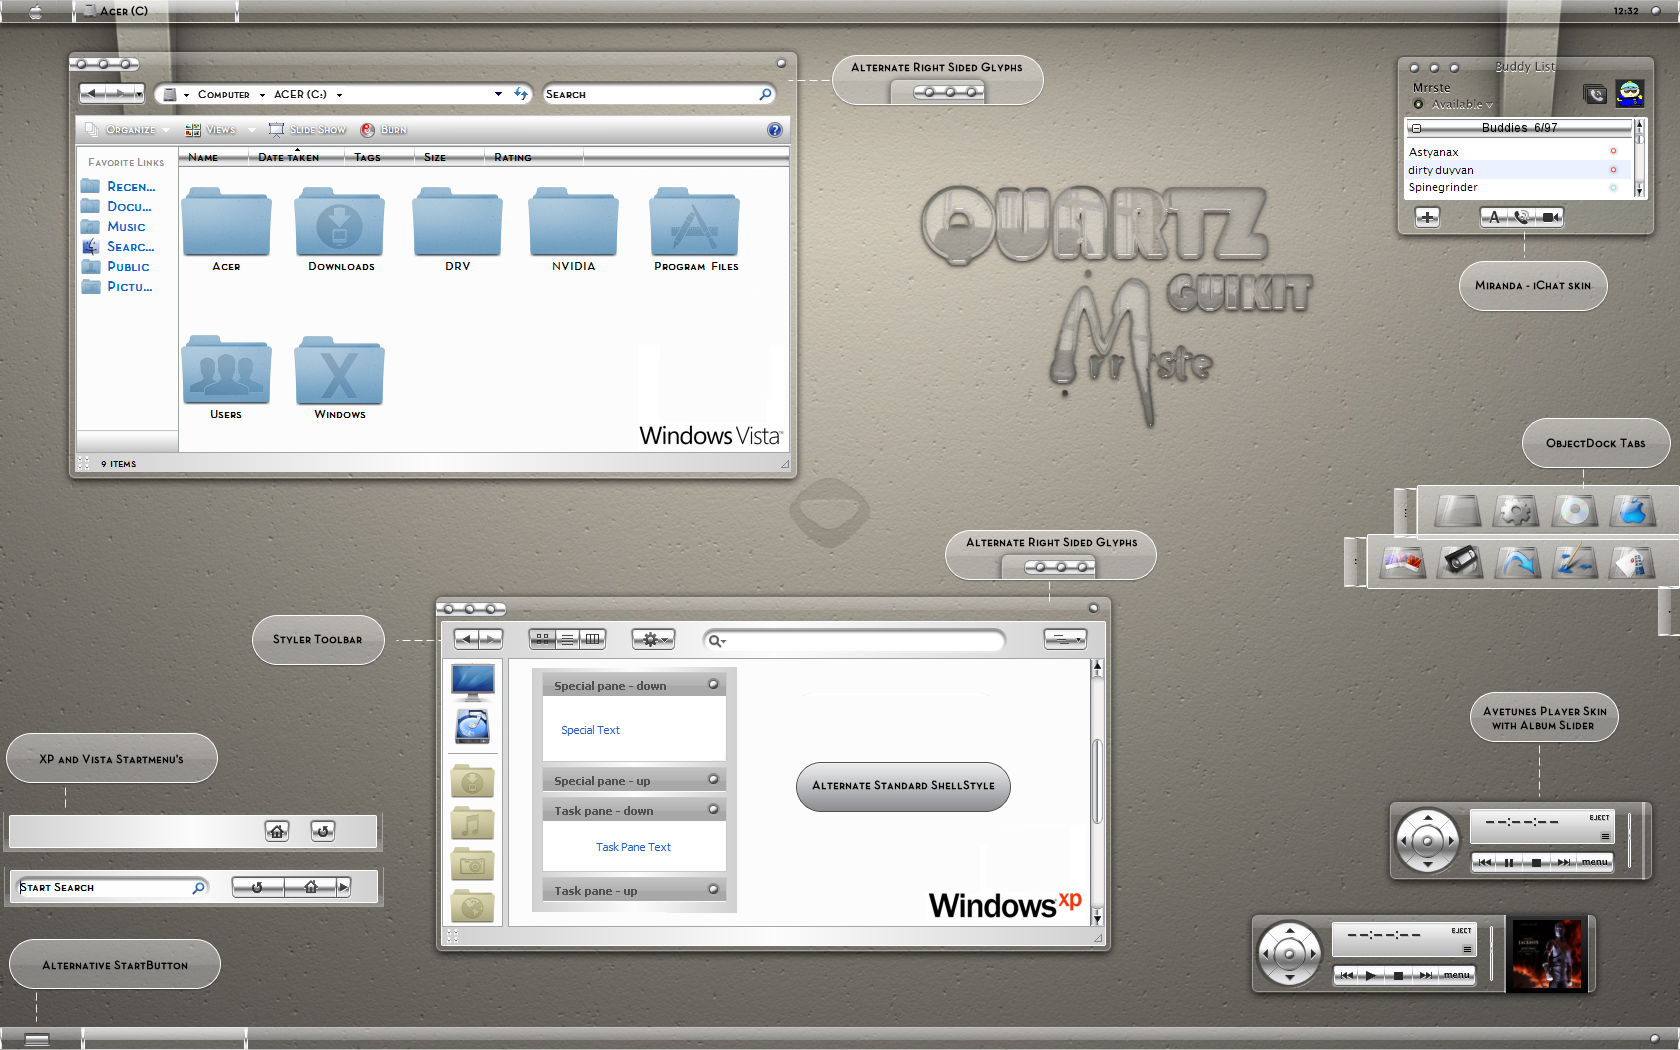1680x1050 pixels.
Task: Open the blue Apple dock icon
Action: [x=1633, y=511]
